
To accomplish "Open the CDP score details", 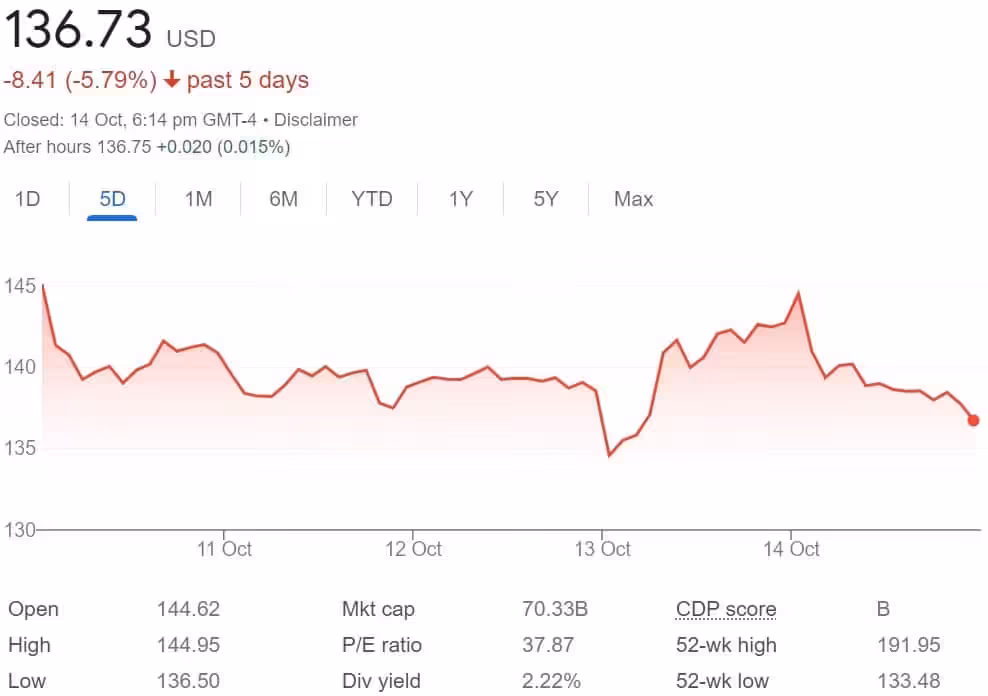I will [726, 608].
